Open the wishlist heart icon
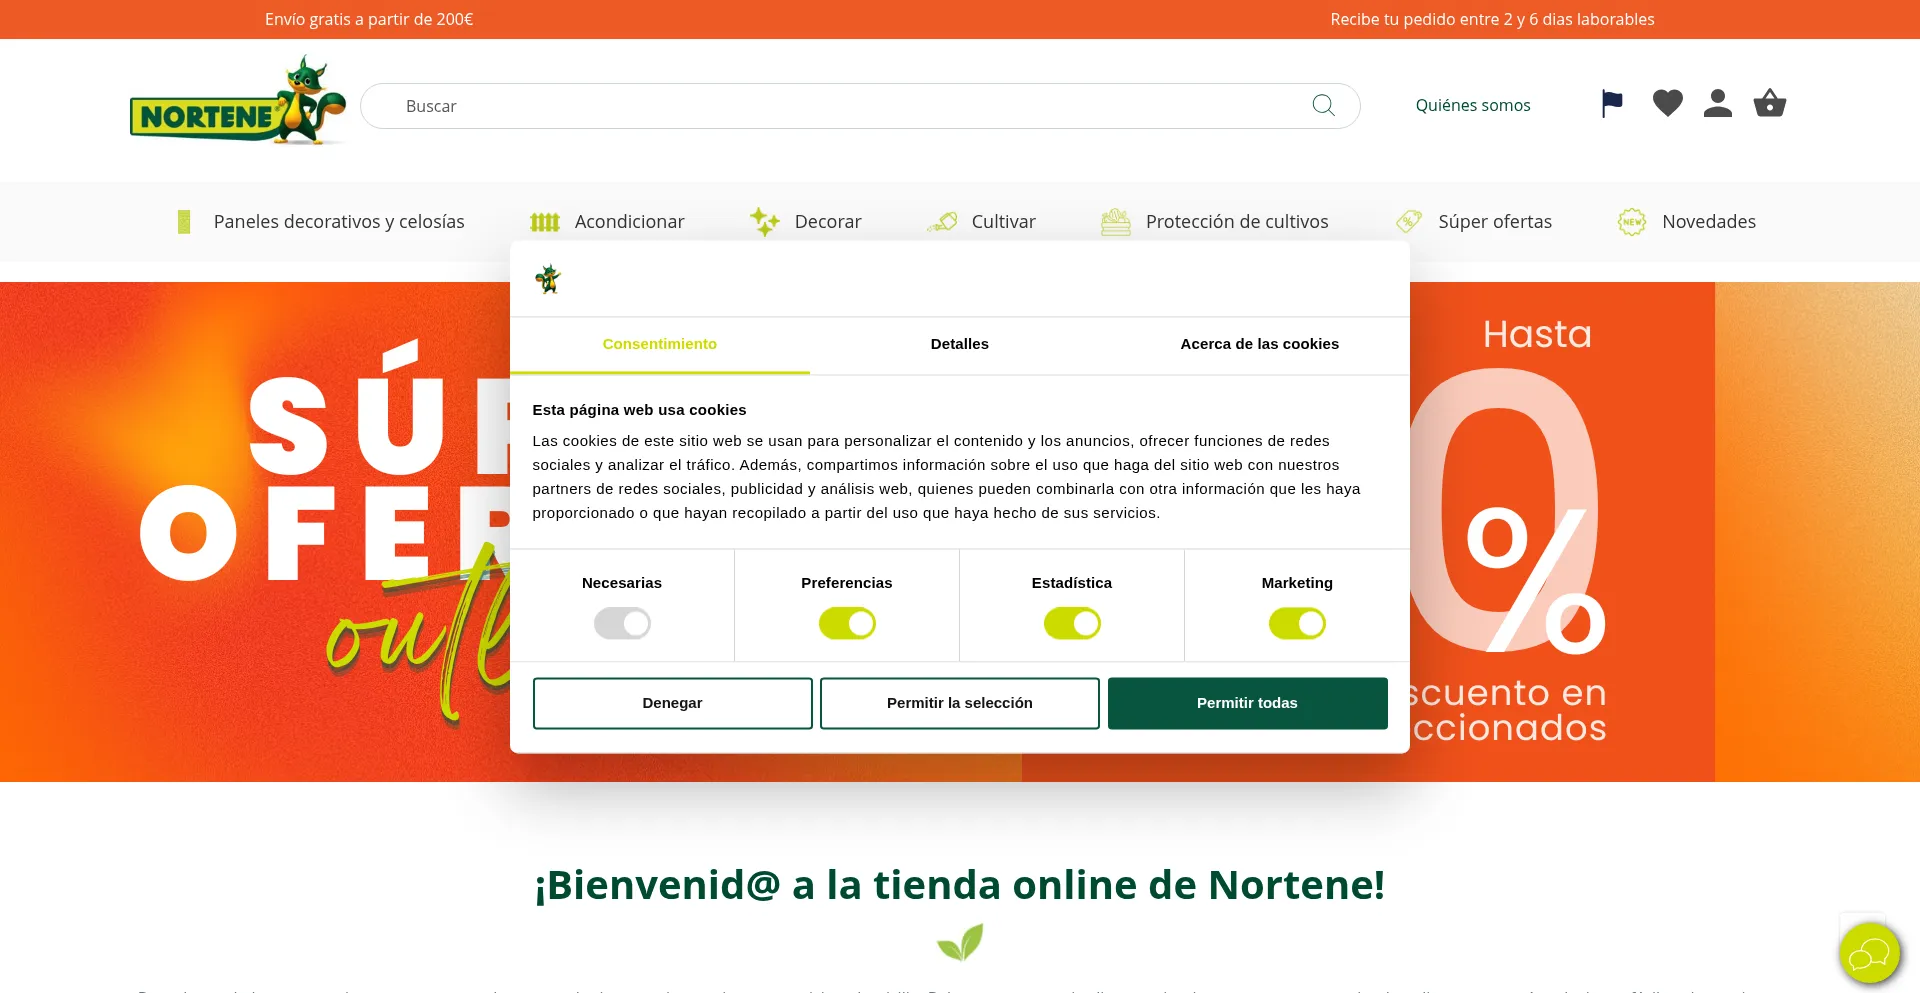 pos(1667,103)
